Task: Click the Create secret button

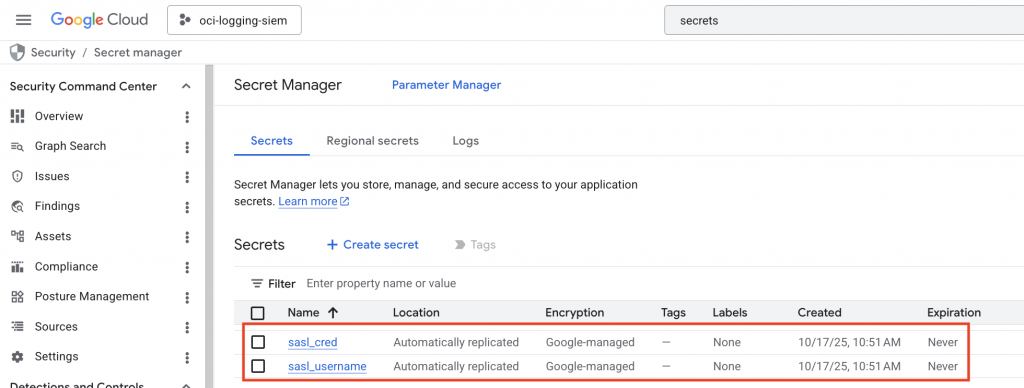Action: click(372, 244)
